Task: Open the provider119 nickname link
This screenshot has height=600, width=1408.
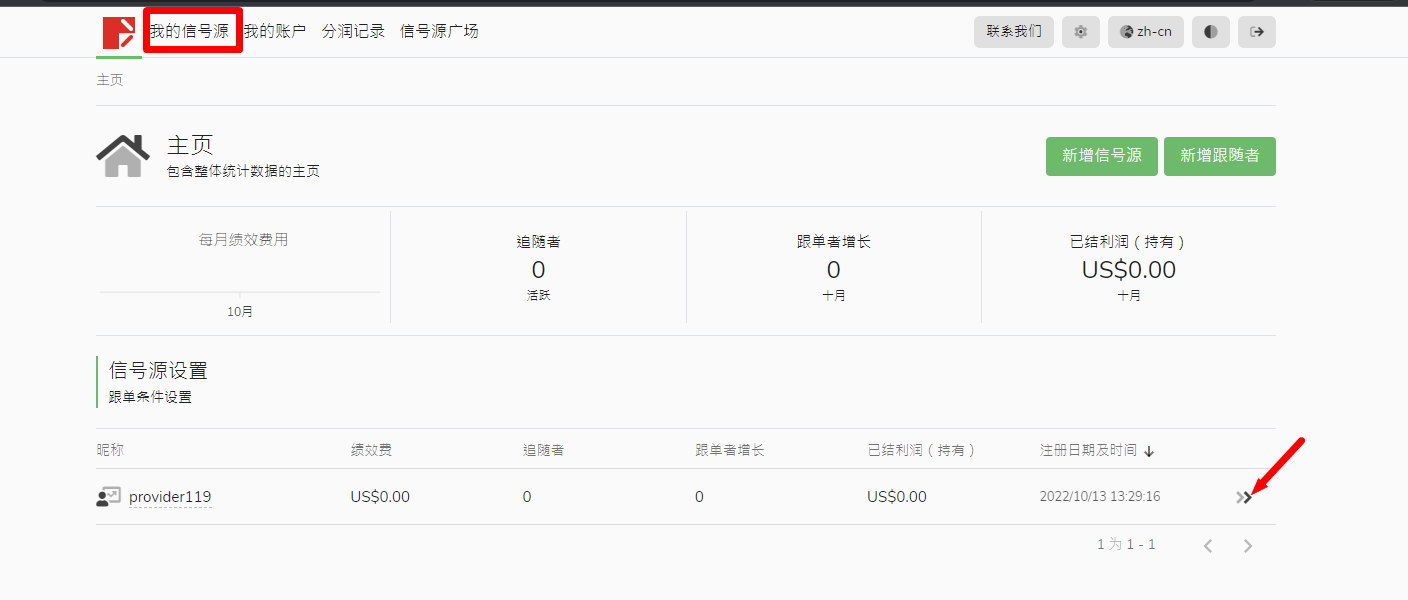Action: click(170, 497)
